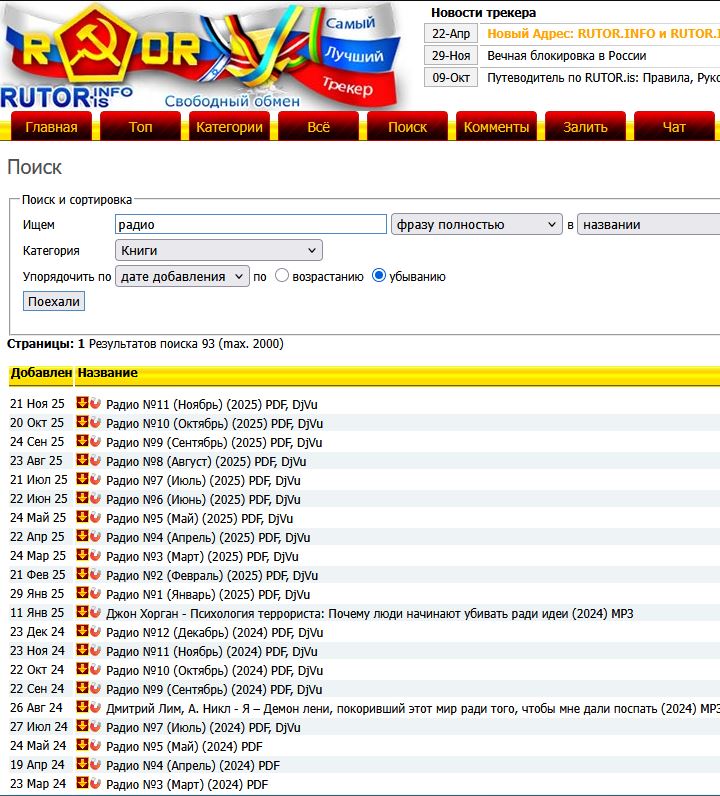720x796 pixels.
Task: Go to the Категории menu tab
Action: [x=229, y=127]
